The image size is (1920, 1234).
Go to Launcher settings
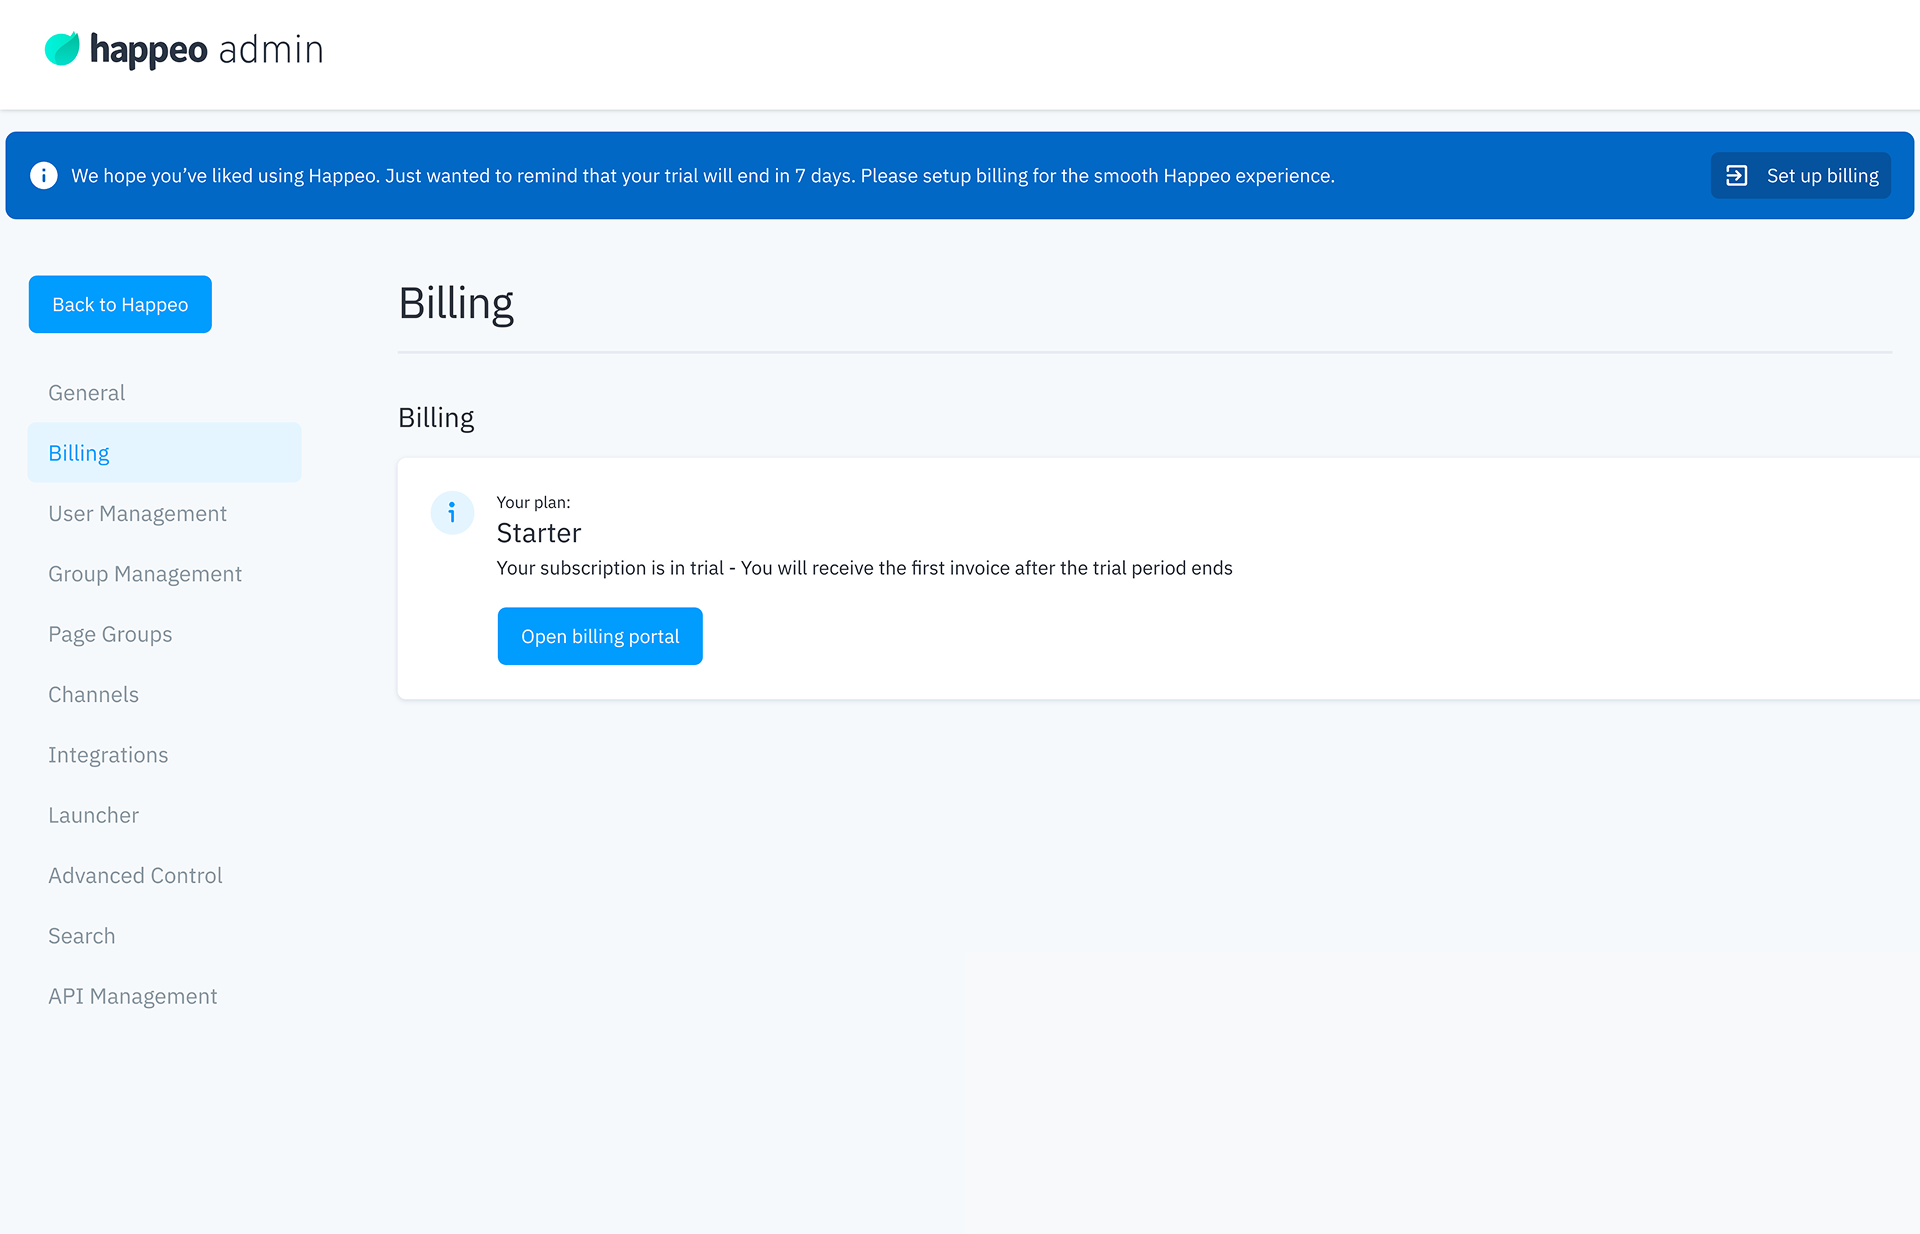coord(93,815)
